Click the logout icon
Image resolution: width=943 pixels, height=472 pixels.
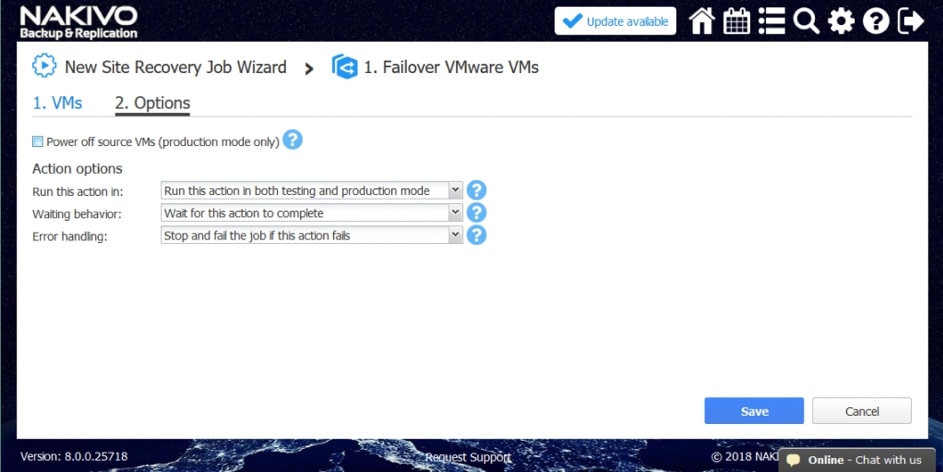(x=911, y=21)
